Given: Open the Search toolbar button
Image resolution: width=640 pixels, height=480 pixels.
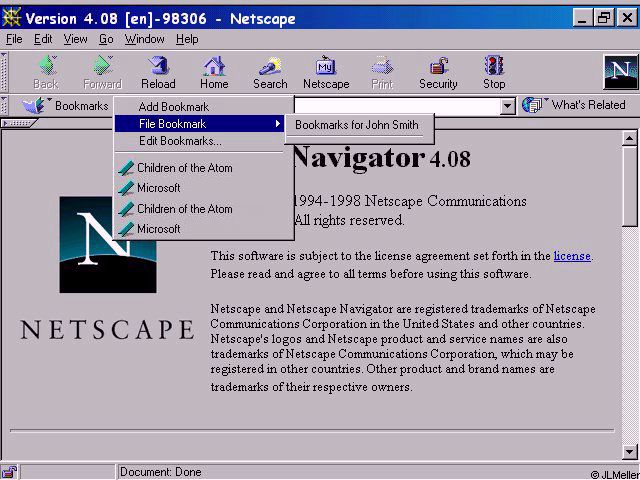Looking at the screenshot, I should point(270,72).
